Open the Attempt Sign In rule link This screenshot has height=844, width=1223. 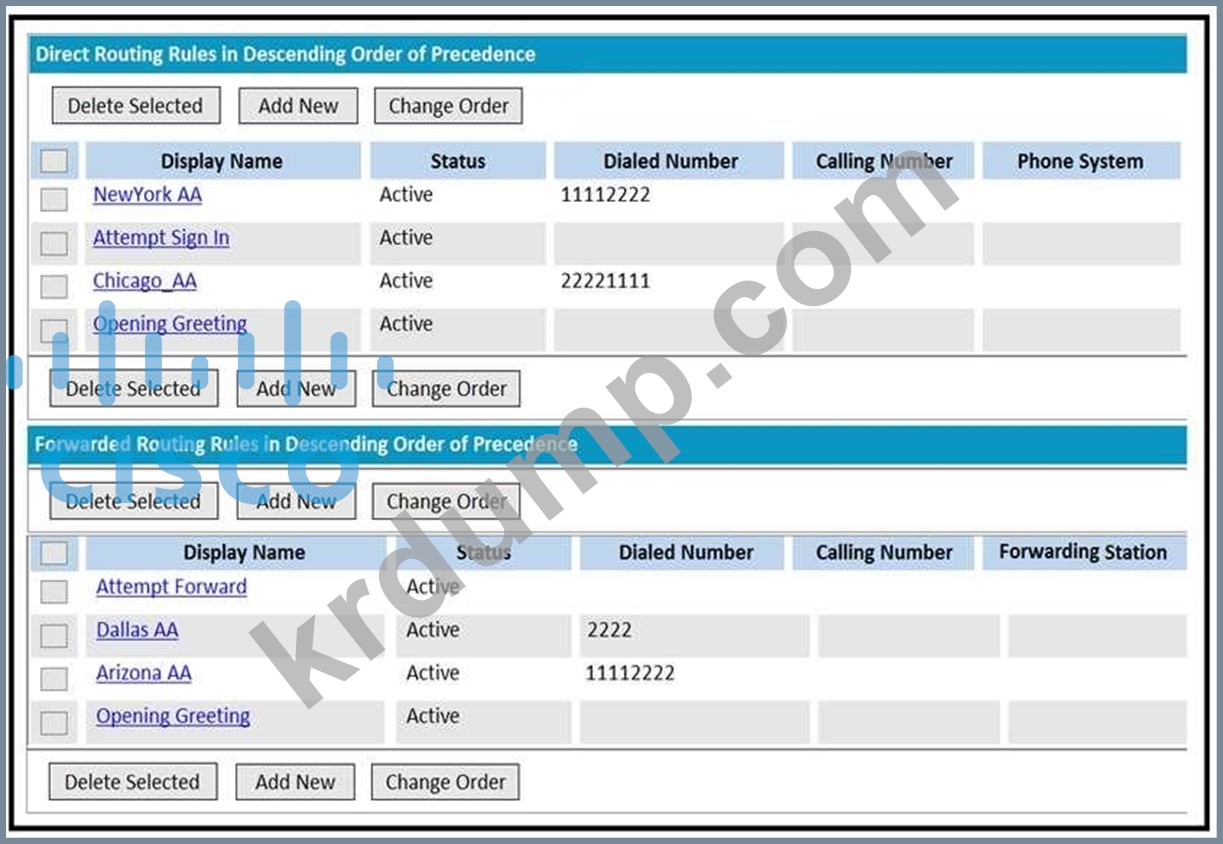click(x=161, y=238)
